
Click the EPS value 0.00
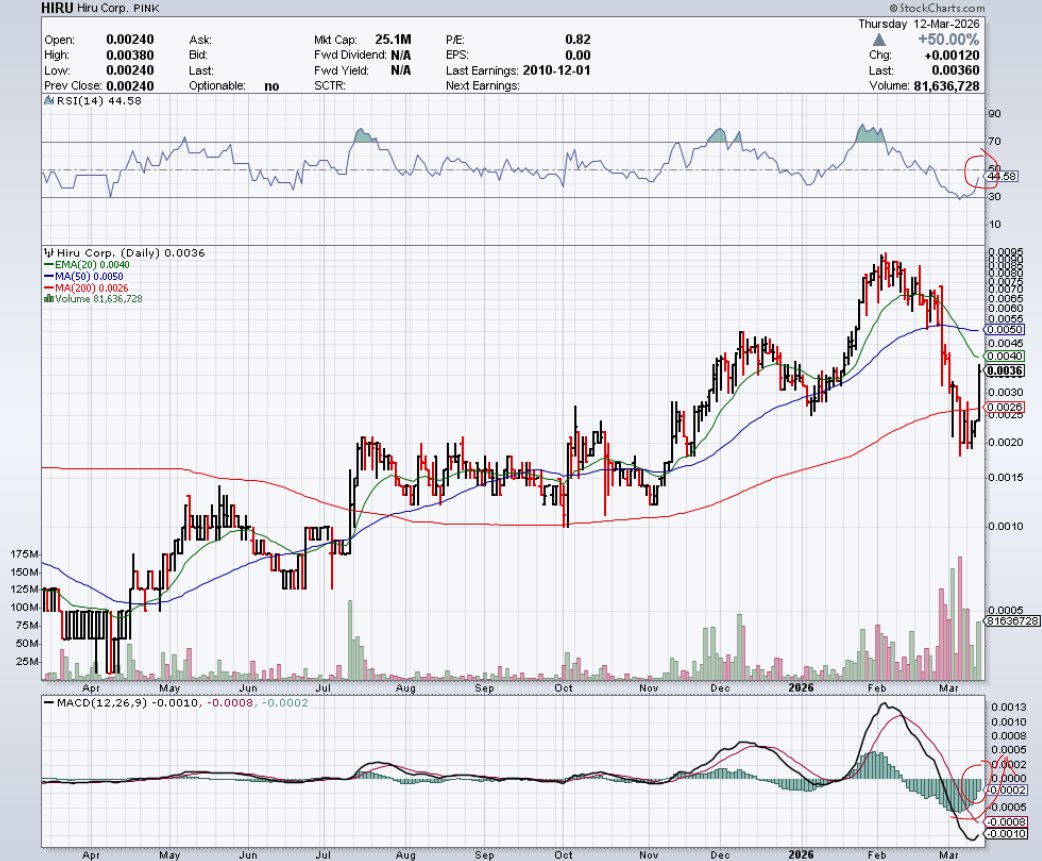[x=578, y=55]
